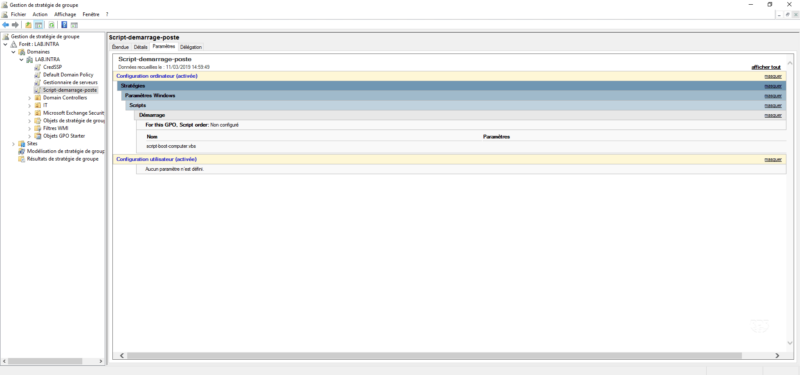The image size is (800, 375).
Task: Click the forward arrow toolbar icon
Action: pos(15,24)
